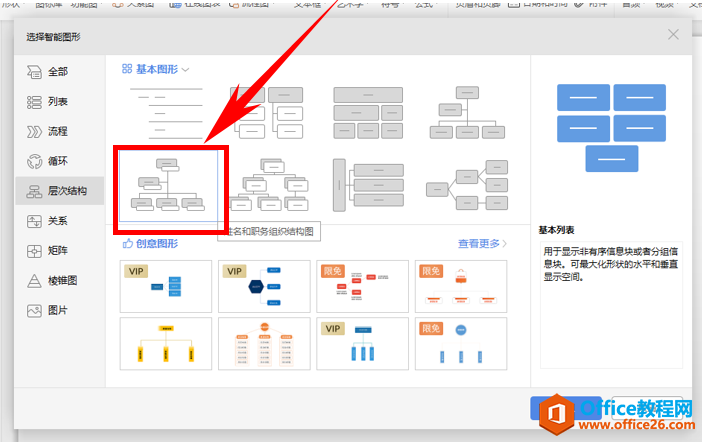Pick the horizontal hierarchy branching layout
This screenshot has height=442, width=702.
pos(467,185)
